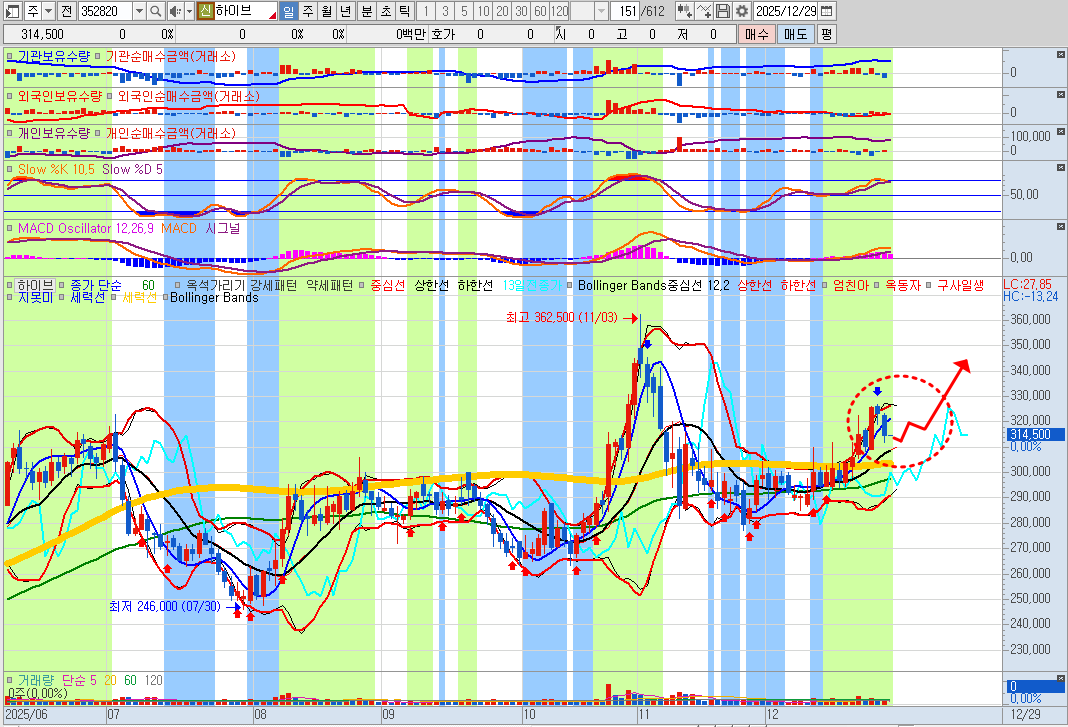The height and width of the screenshot is (727, 1068).
Task: Open chart settings gear icon
Action: coord(741,11)
